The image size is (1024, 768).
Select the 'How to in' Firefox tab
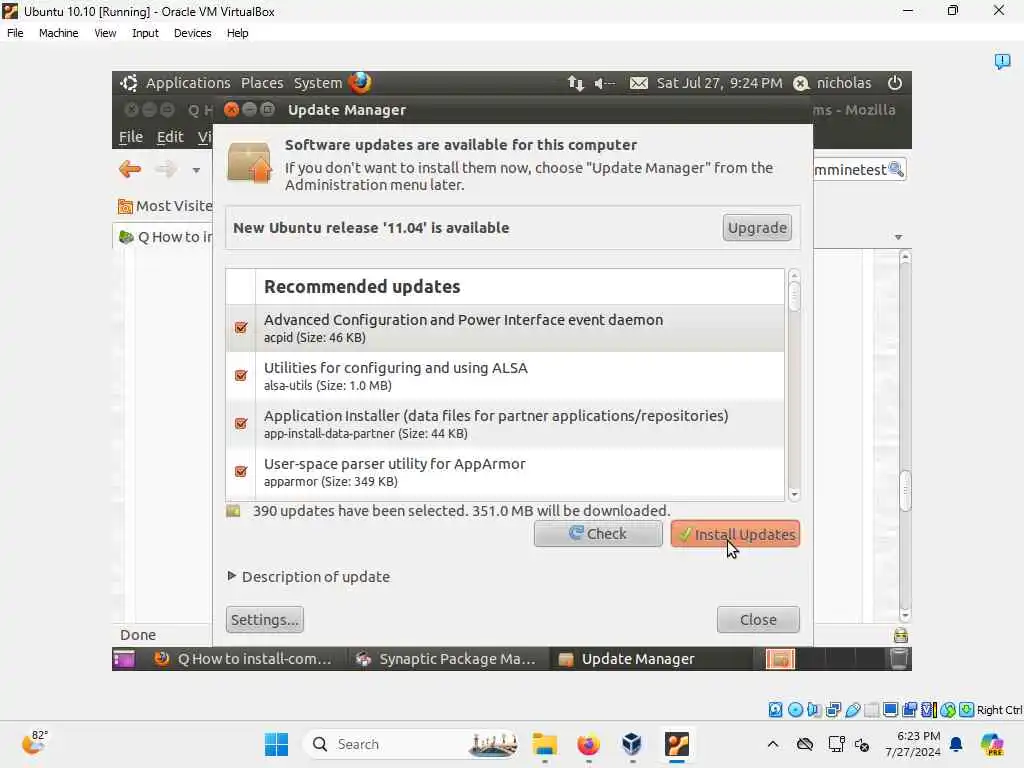click(164, 237)
